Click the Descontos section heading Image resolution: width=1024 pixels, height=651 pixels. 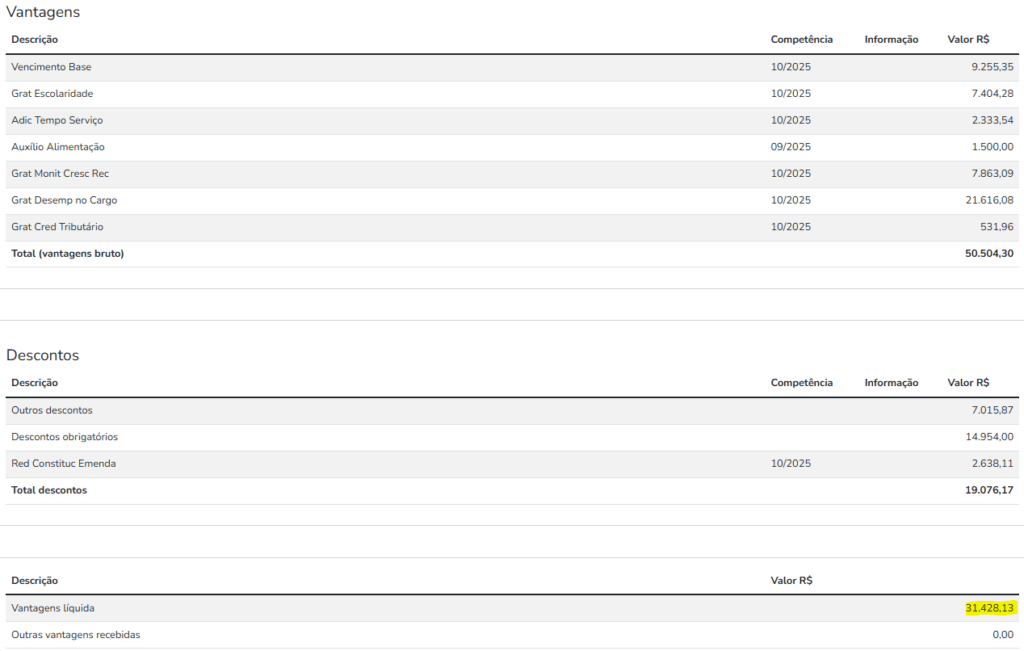[x=42, y=355]
